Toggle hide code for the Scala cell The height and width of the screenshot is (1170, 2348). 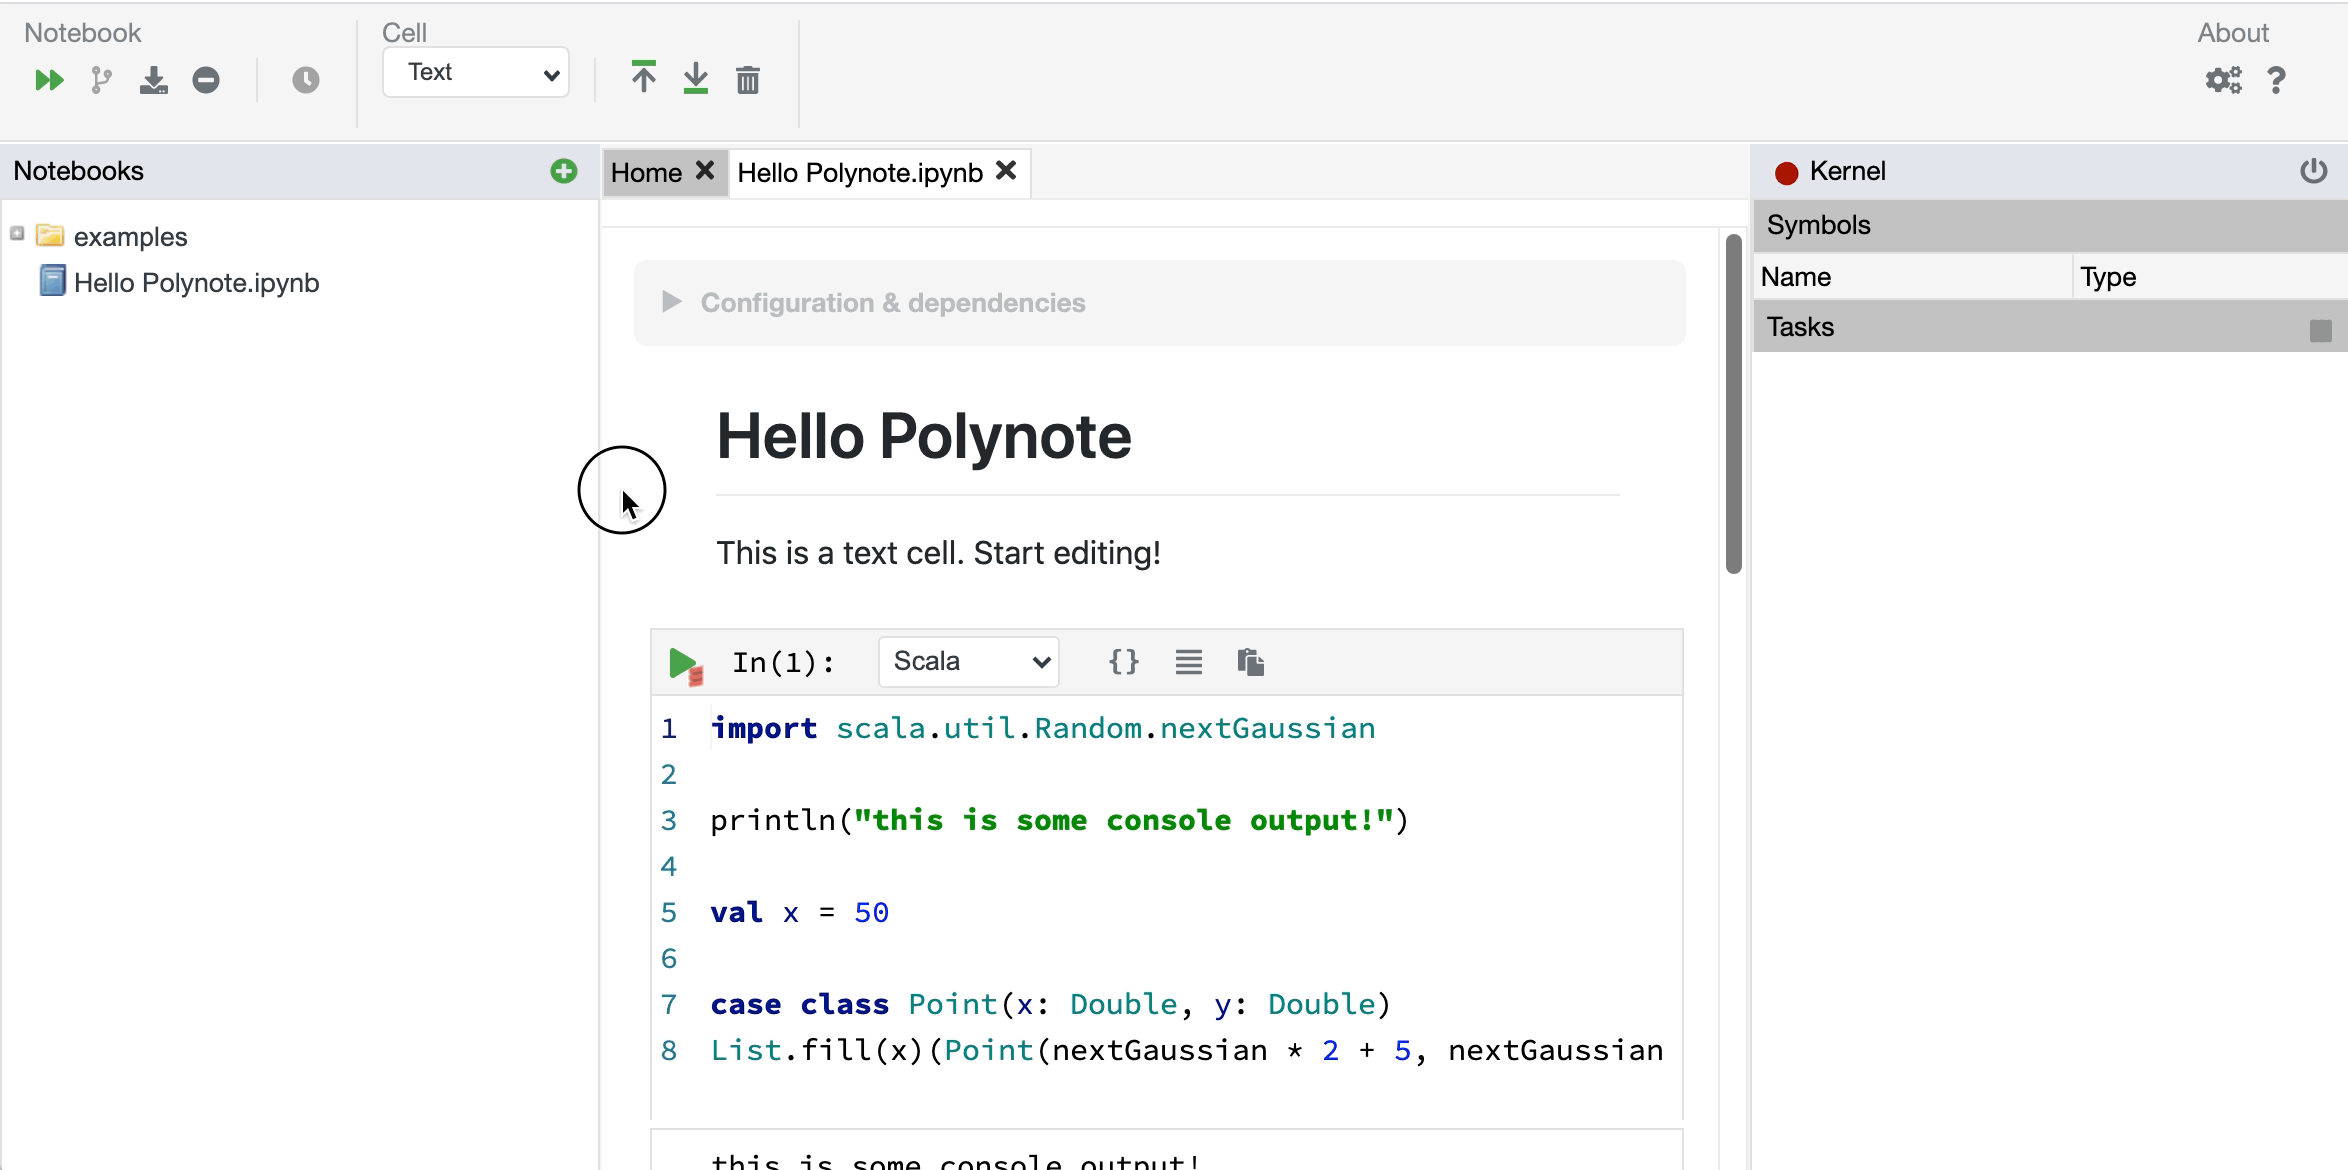pos(1123,661)
